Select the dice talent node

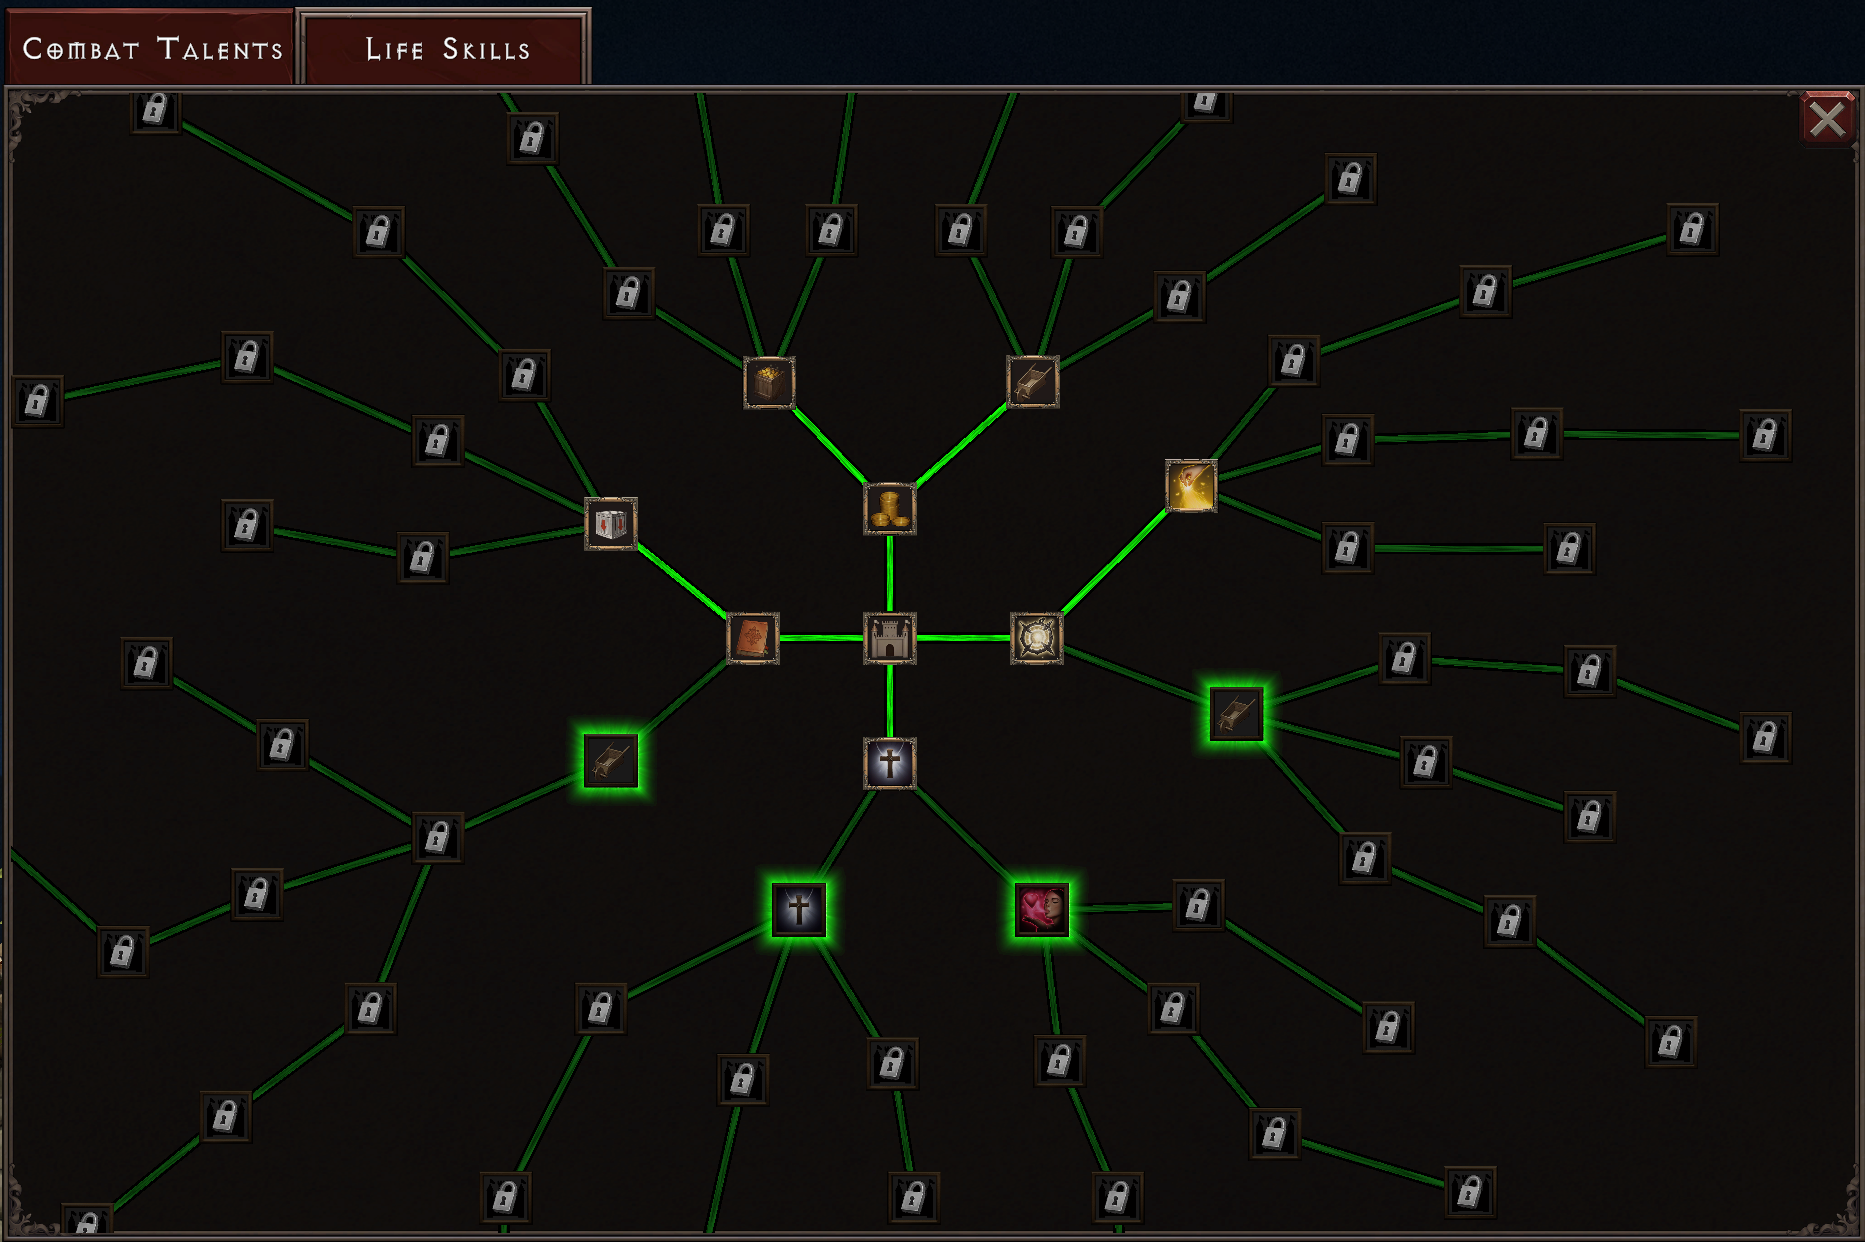coord(610,523)
